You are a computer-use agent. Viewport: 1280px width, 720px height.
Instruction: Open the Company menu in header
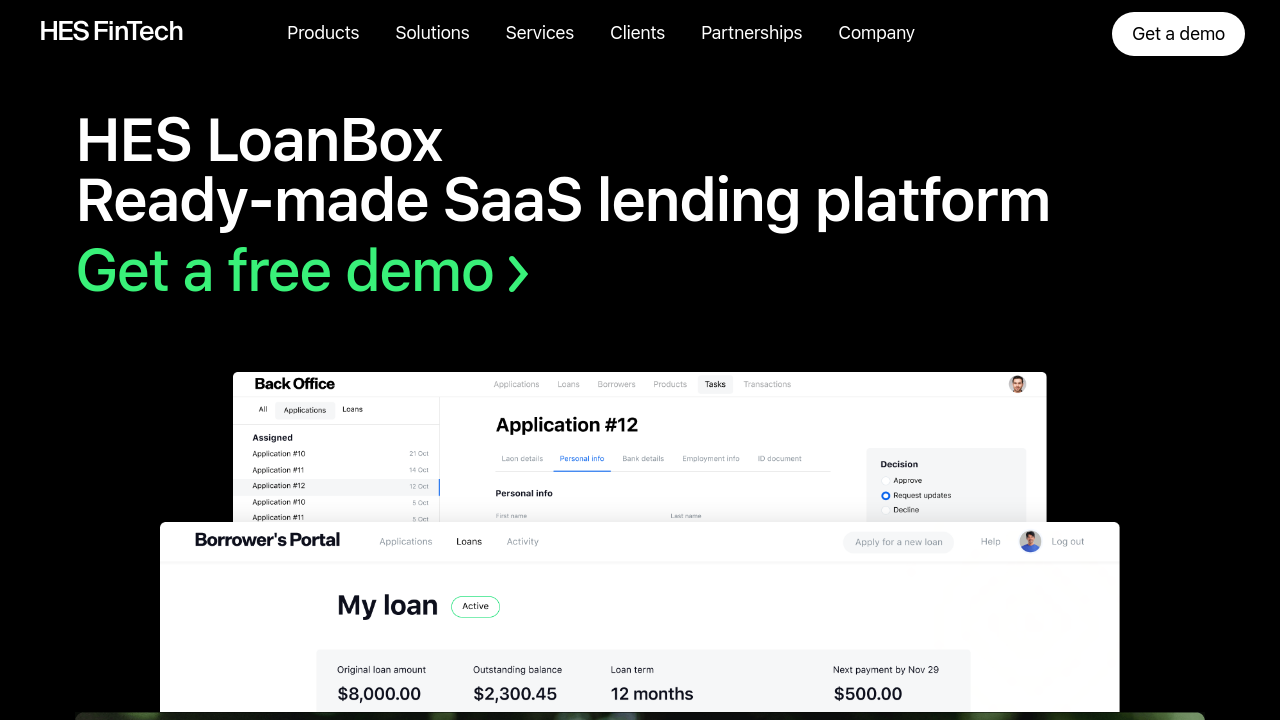[876, 33]
